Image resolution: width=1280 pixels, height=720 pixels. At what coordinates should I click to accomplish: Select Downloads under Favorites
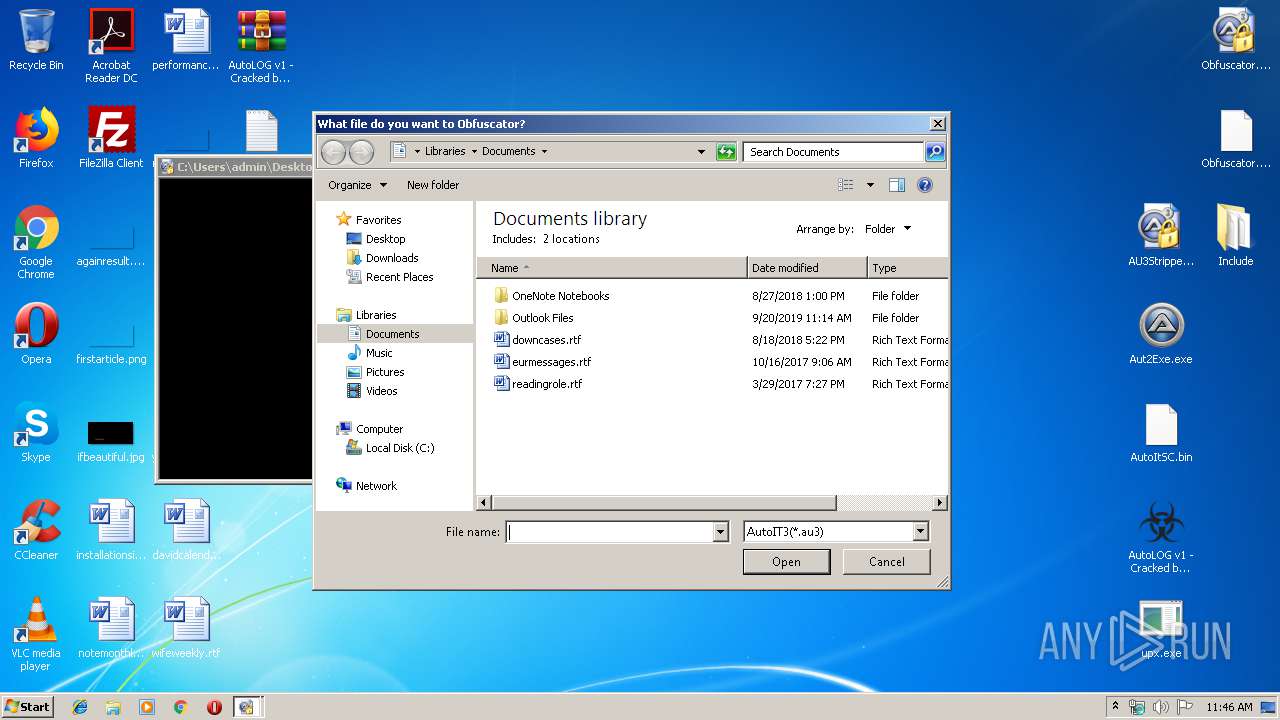(392, 258)
